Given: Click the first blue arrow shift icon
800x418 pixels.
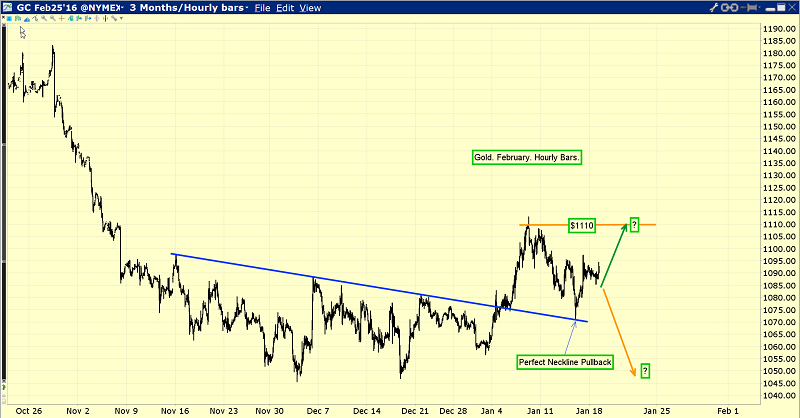Looking at the screenshot, I should [79, 18].
